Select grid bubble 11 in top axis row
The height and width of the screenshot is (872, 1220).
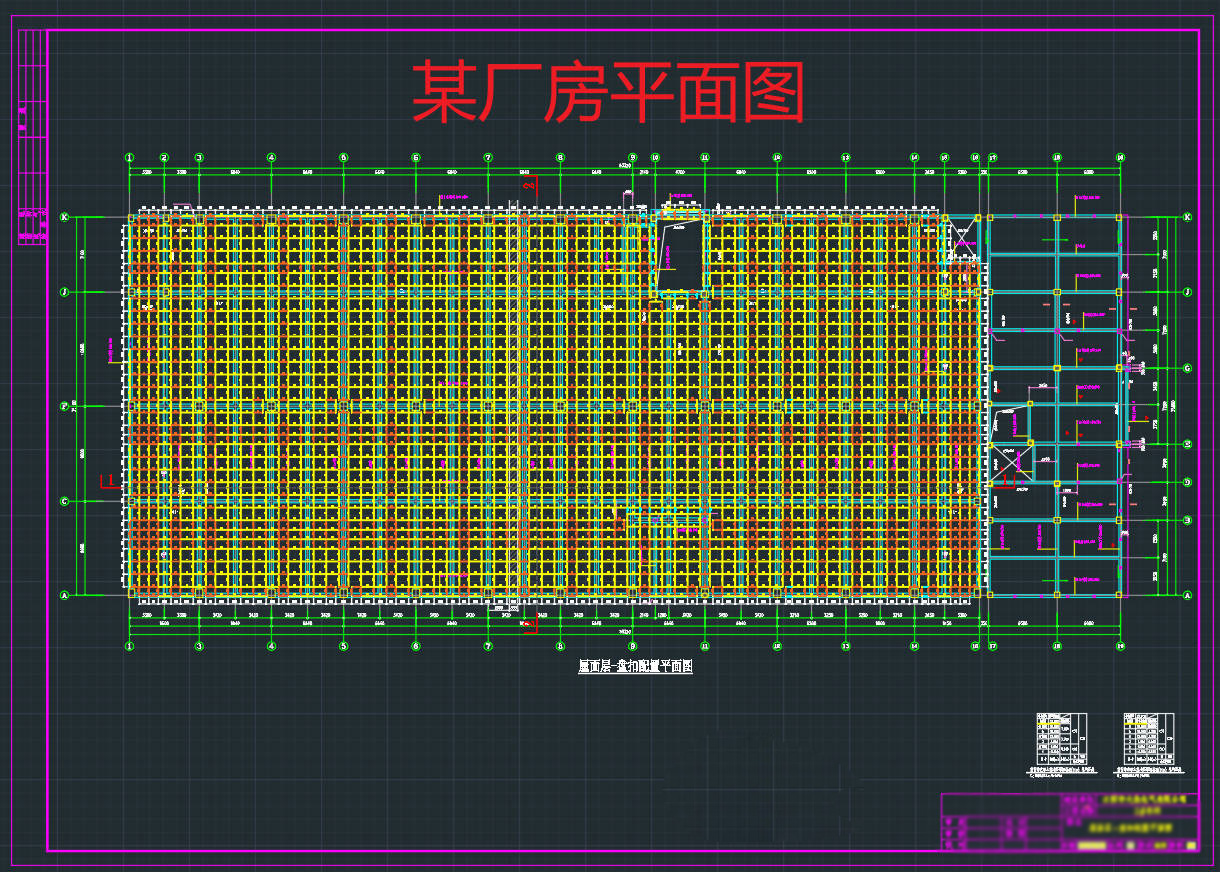pos(705,157)
